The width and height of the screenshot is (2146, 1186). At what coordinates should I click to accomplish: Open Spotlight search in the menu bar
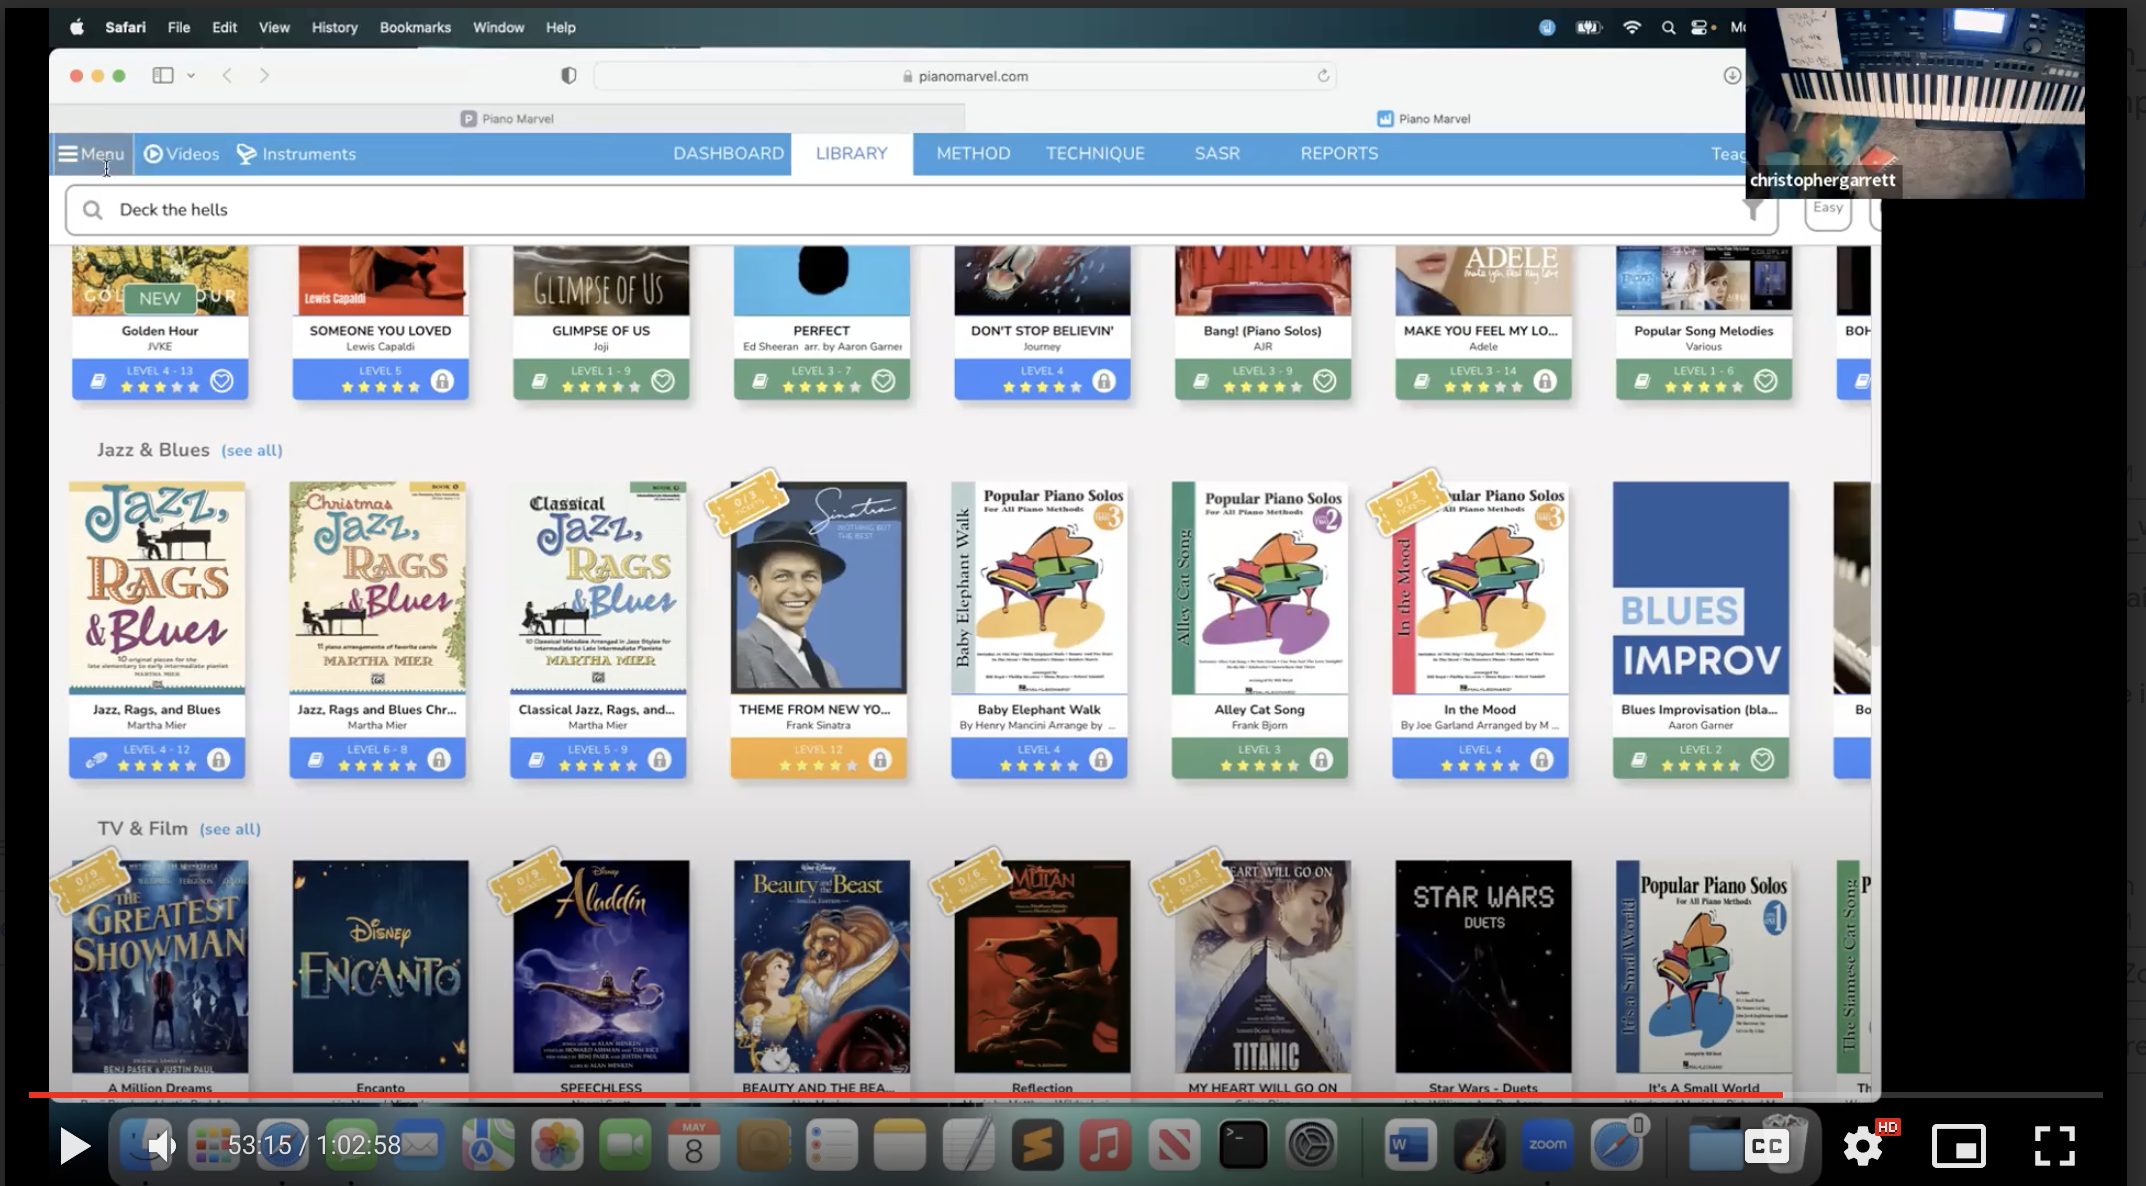1668,27
